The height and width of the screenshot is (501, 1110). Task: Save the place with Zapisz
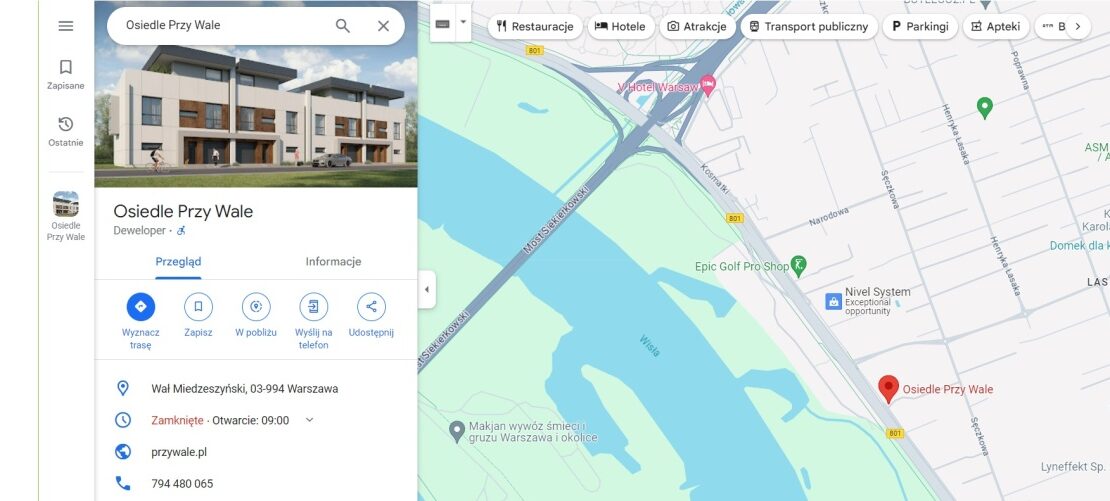click(198, 315)
